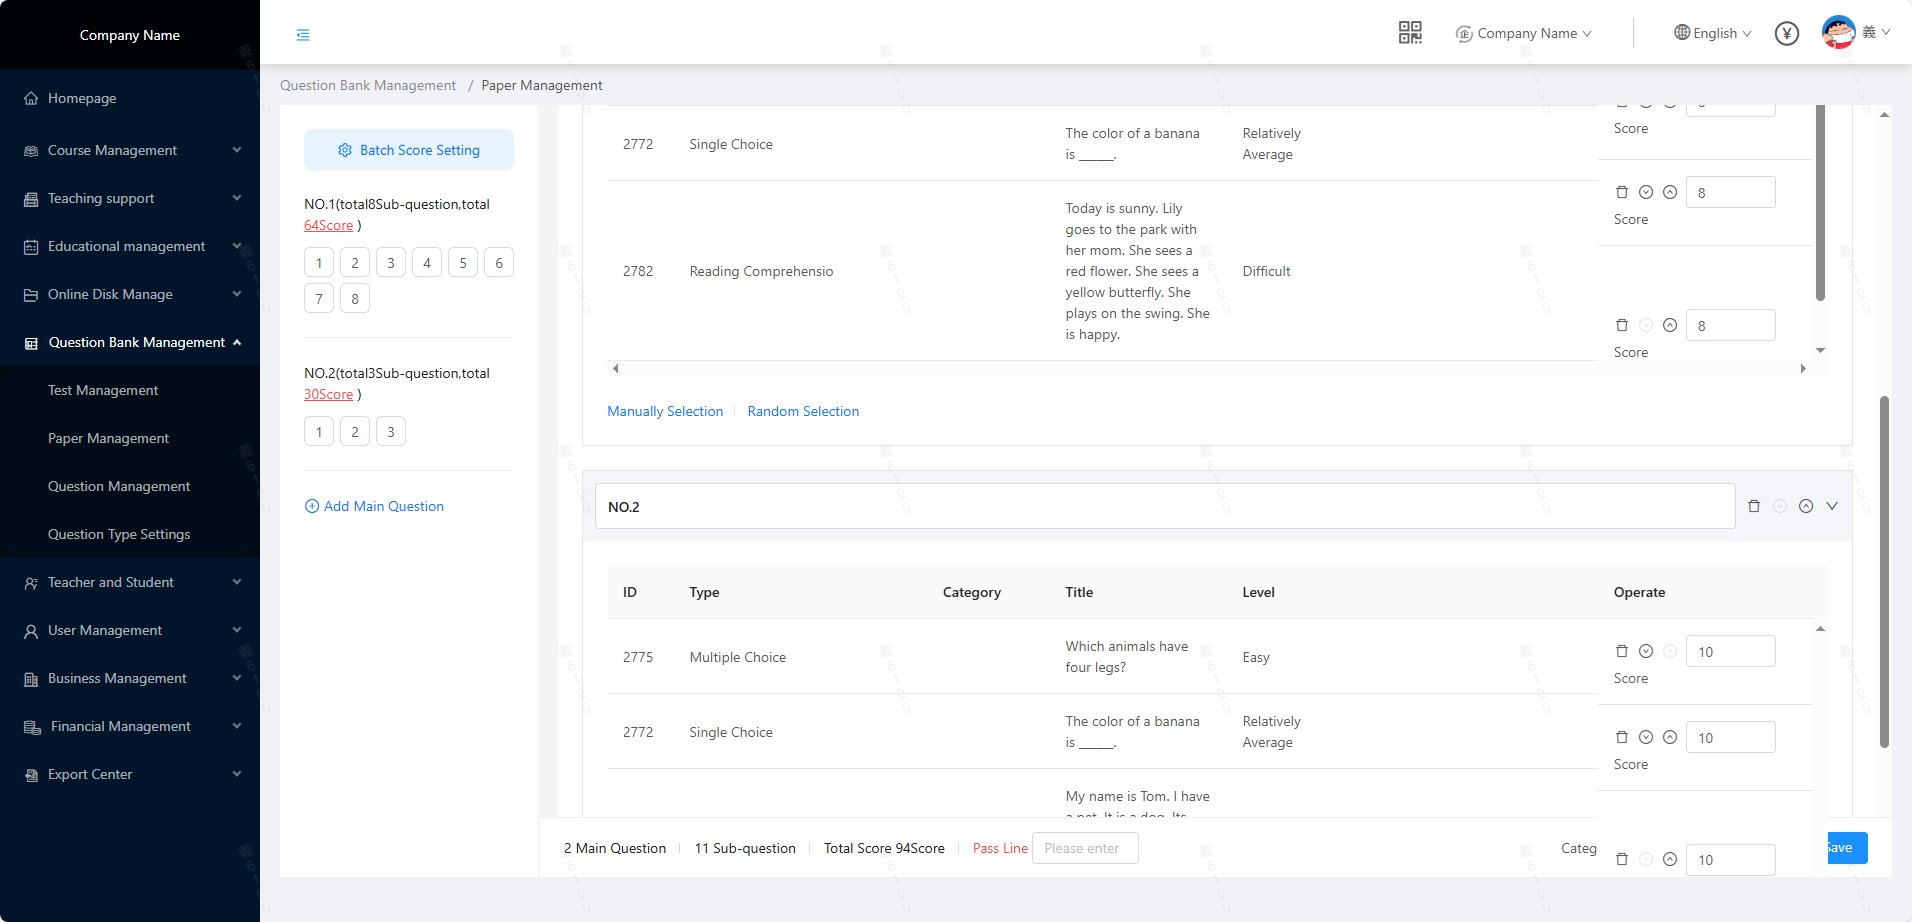Open the English language dropdown
The image size is (1912, 922).
point(1713,33)
